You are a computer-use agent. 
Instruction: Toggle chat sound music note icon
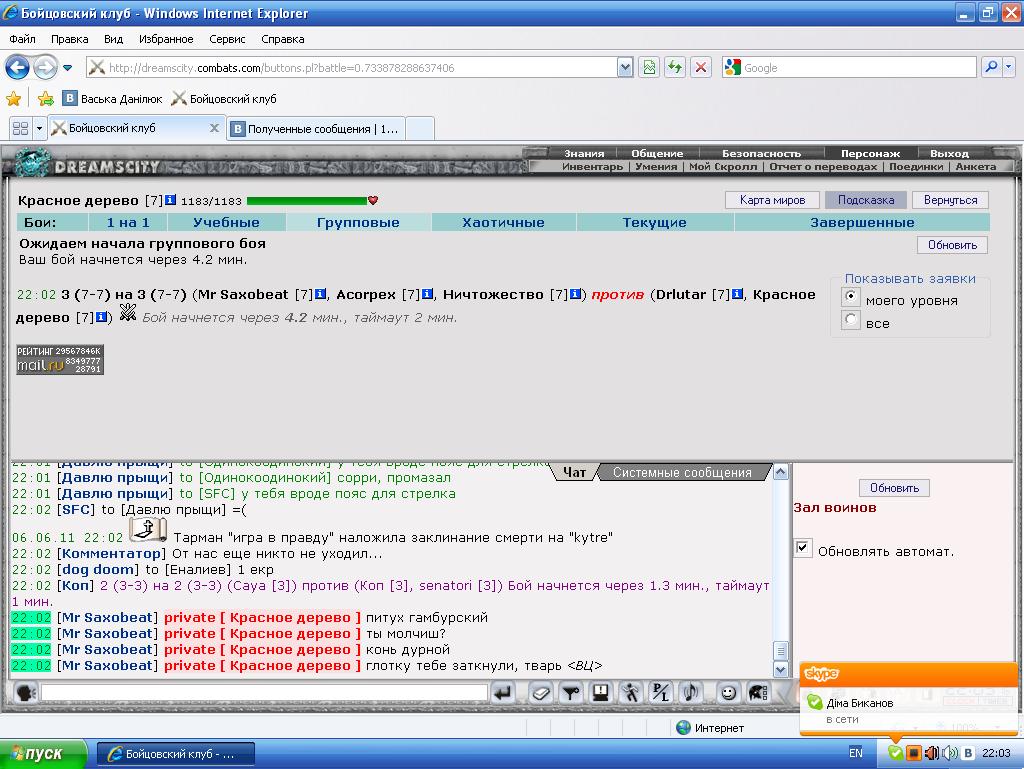click(x=691, y=692)
